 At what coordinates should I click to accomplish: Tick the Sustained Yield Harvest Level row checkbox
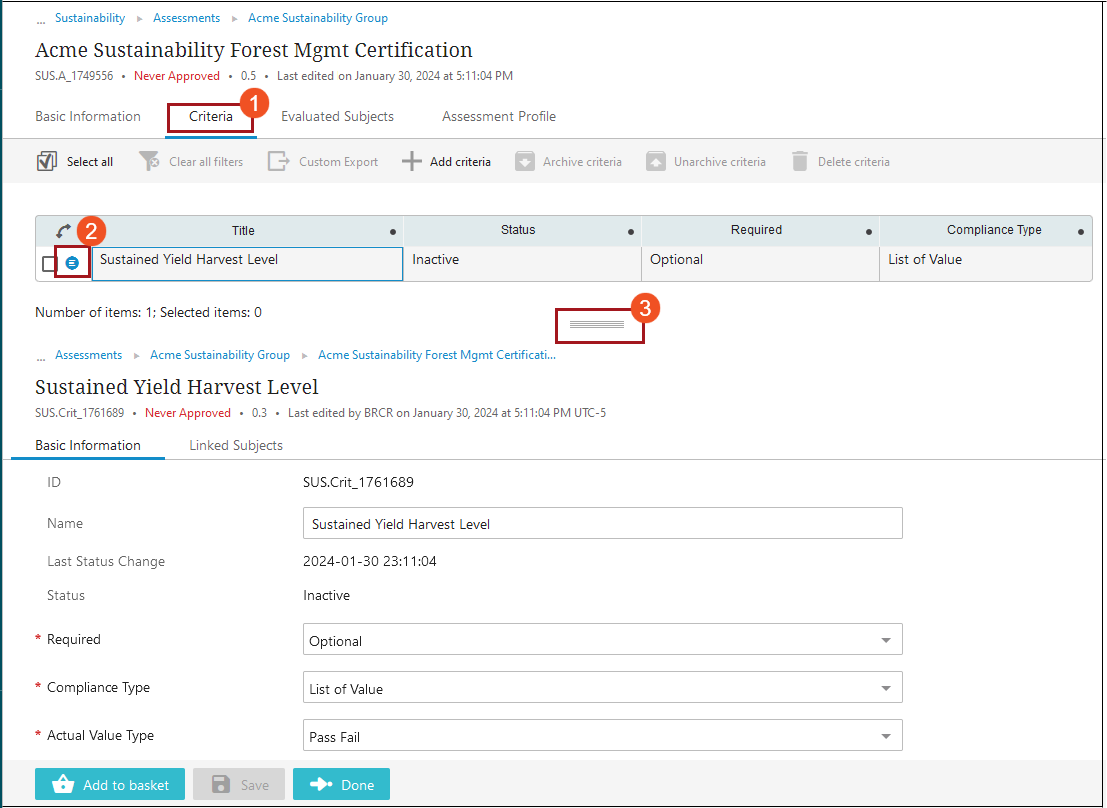[x=49, y=264]
